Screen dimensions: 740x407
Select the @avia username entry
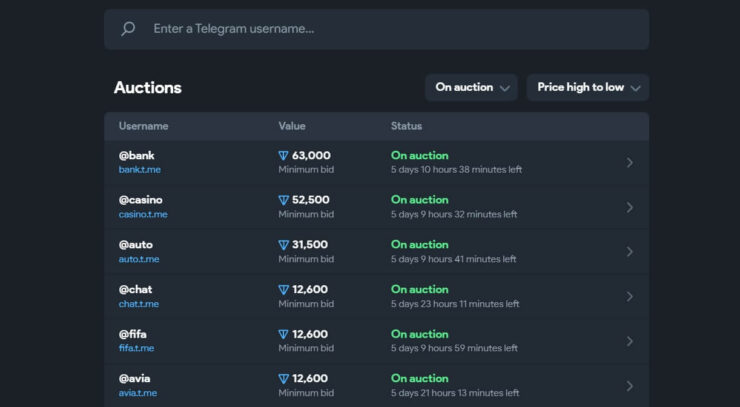(135, 378)
